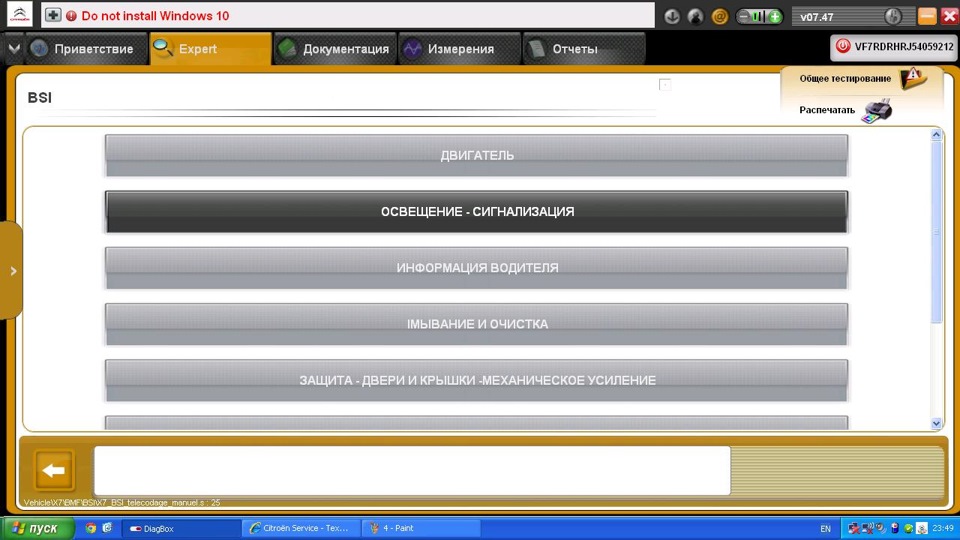The width and height of the screenshot is (960, 540).
Task: Click the small checkbox near the BSI header
Action: point(665,84)
